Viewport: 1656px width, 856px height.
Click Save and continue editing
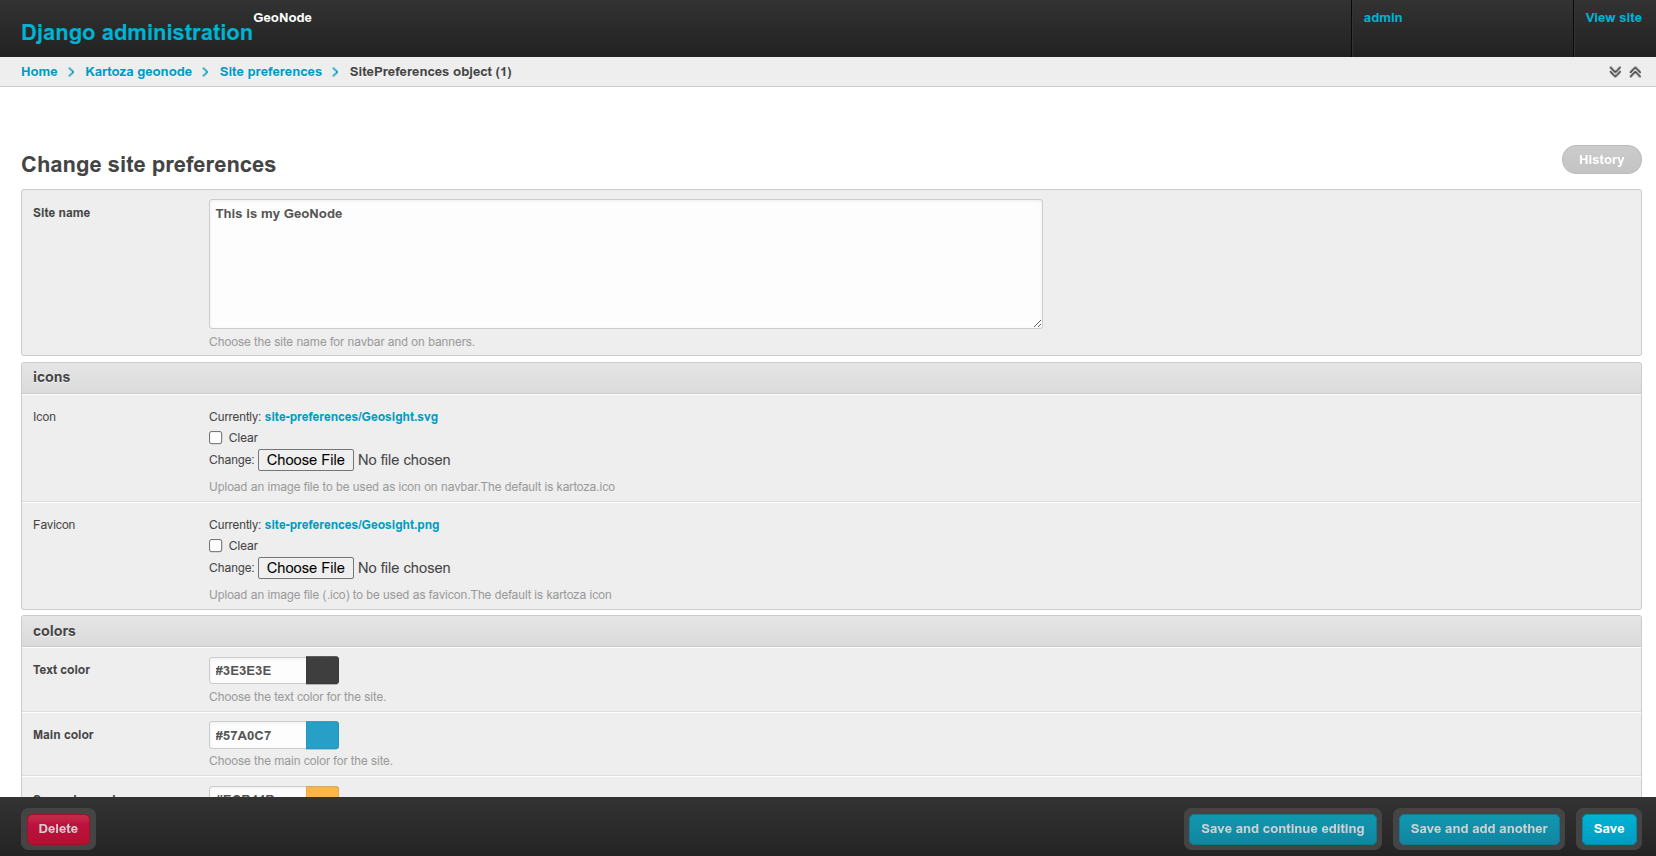1282,829
